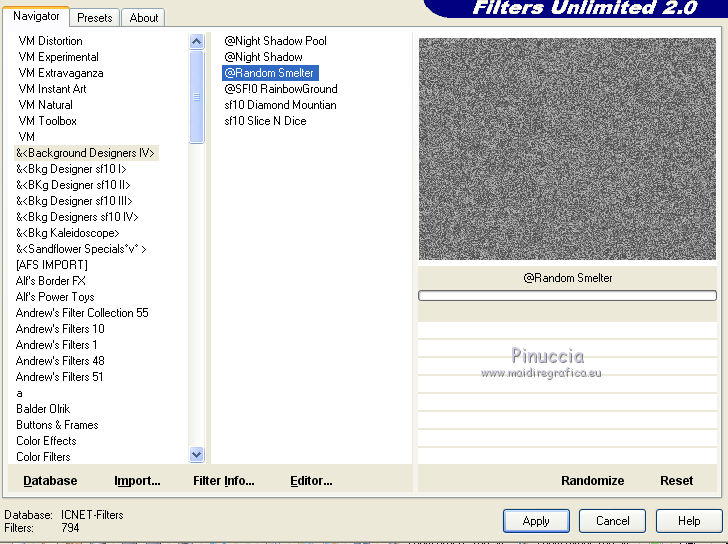
Task: Select Color Effects category
Action: 46,441
